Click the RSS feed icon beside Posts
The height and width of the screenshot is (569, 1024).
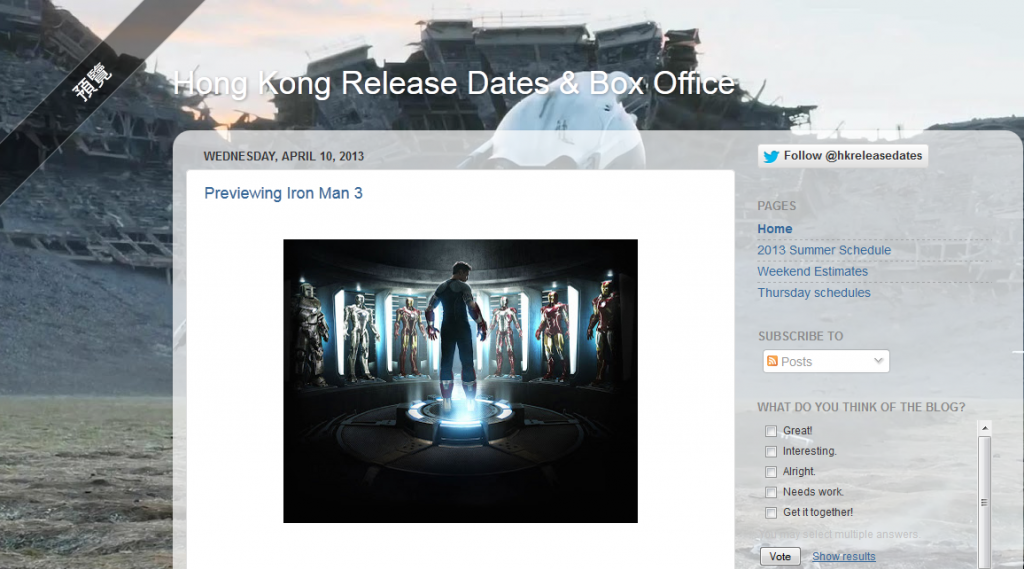pyautogui.click(x=773, y=361)
